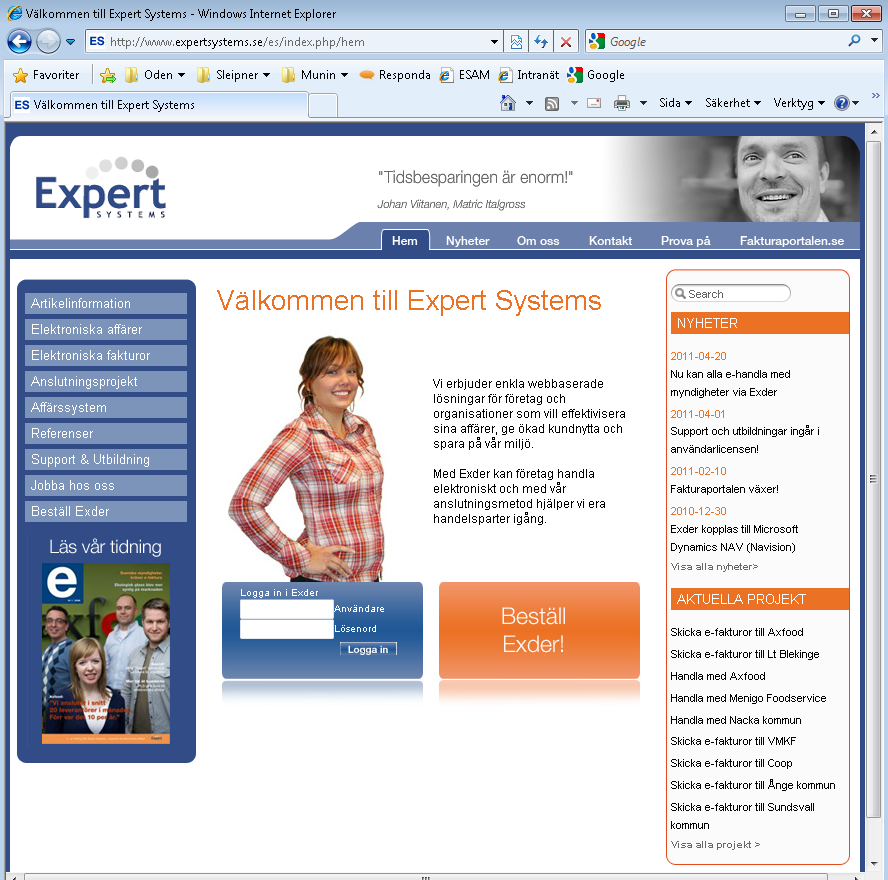The width and height of the screenshot is (888, 880).
Task: Add page to Favorites bar icon
Action: (x=108, y=75)
